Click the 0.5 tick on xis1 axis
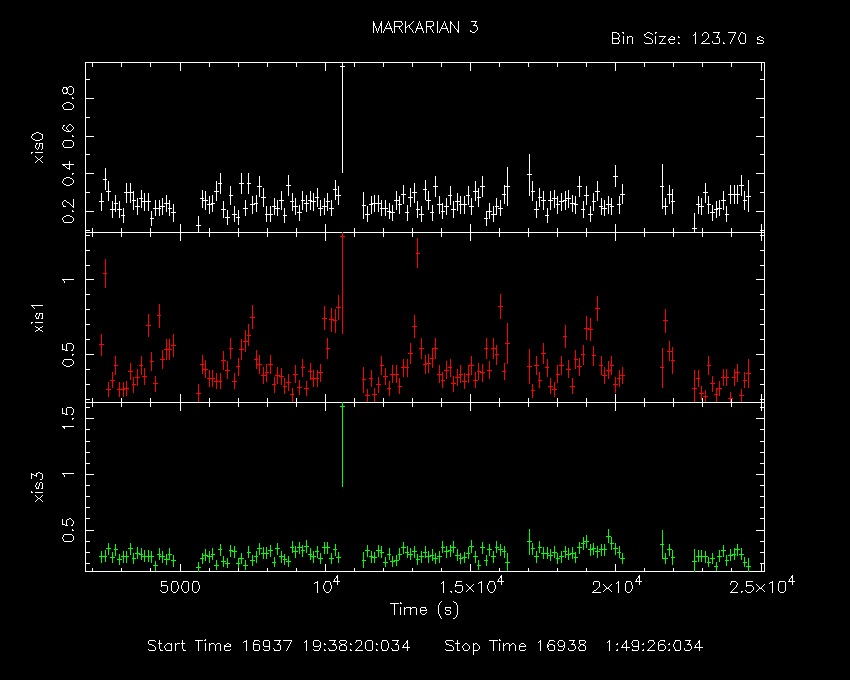The width and height of the screenshot is (850, 680). point(68,355)
